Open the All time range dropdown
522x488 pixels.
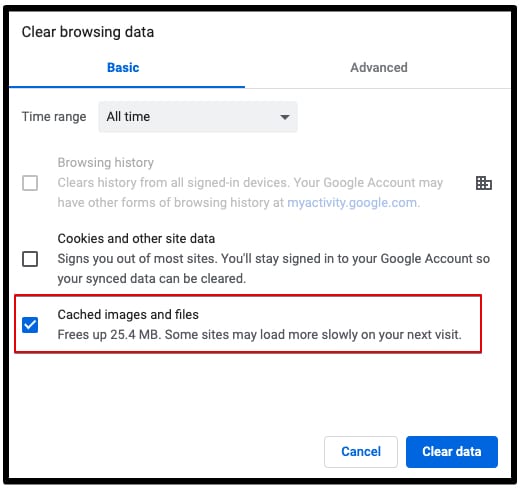[198, 117]
